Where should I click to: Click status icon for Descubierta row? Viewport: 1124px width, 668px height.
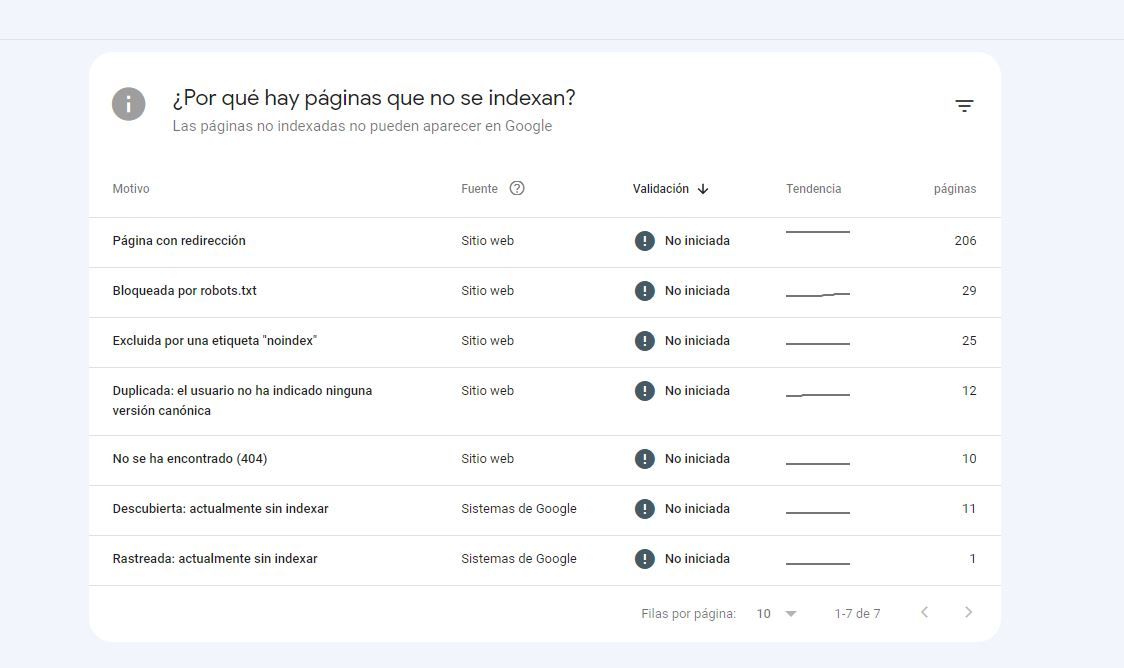pos(644,509)
